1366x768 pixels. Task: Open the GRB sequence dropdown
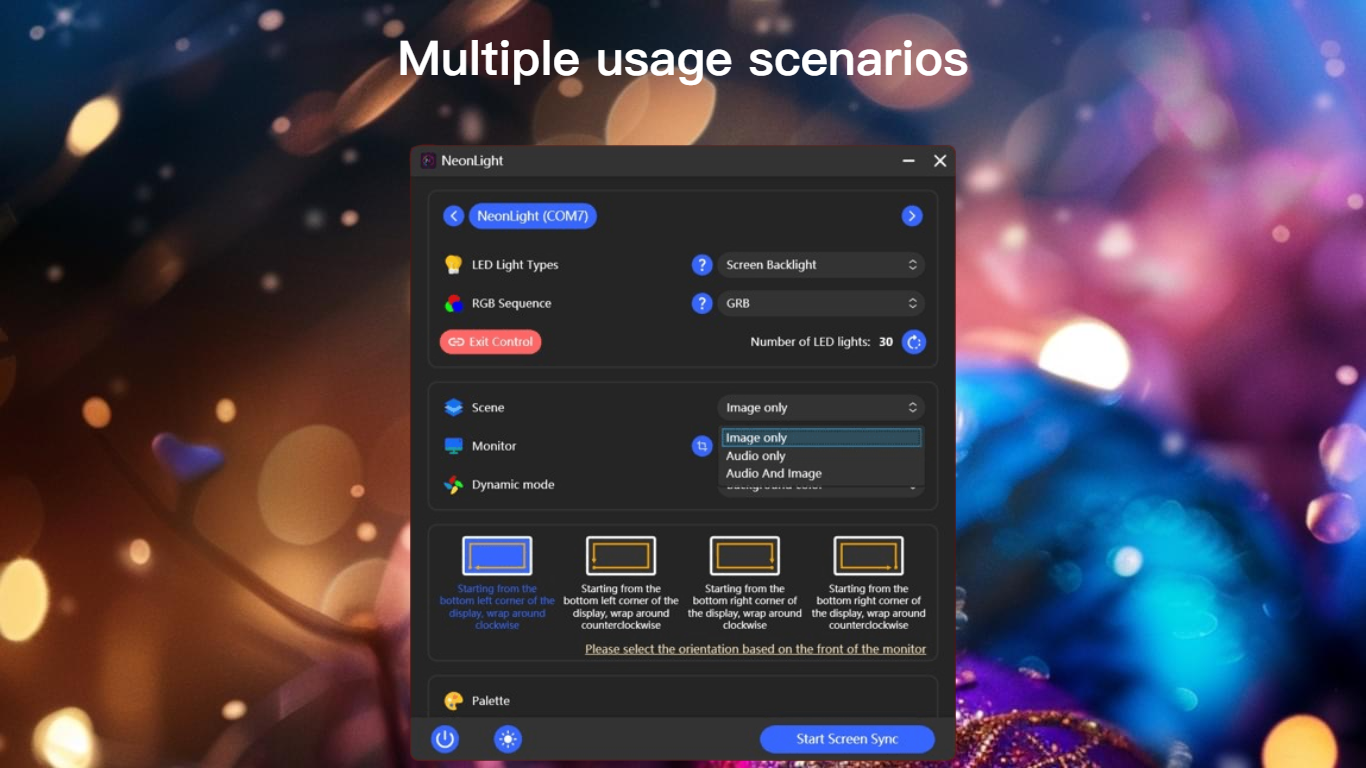[820, 303]
